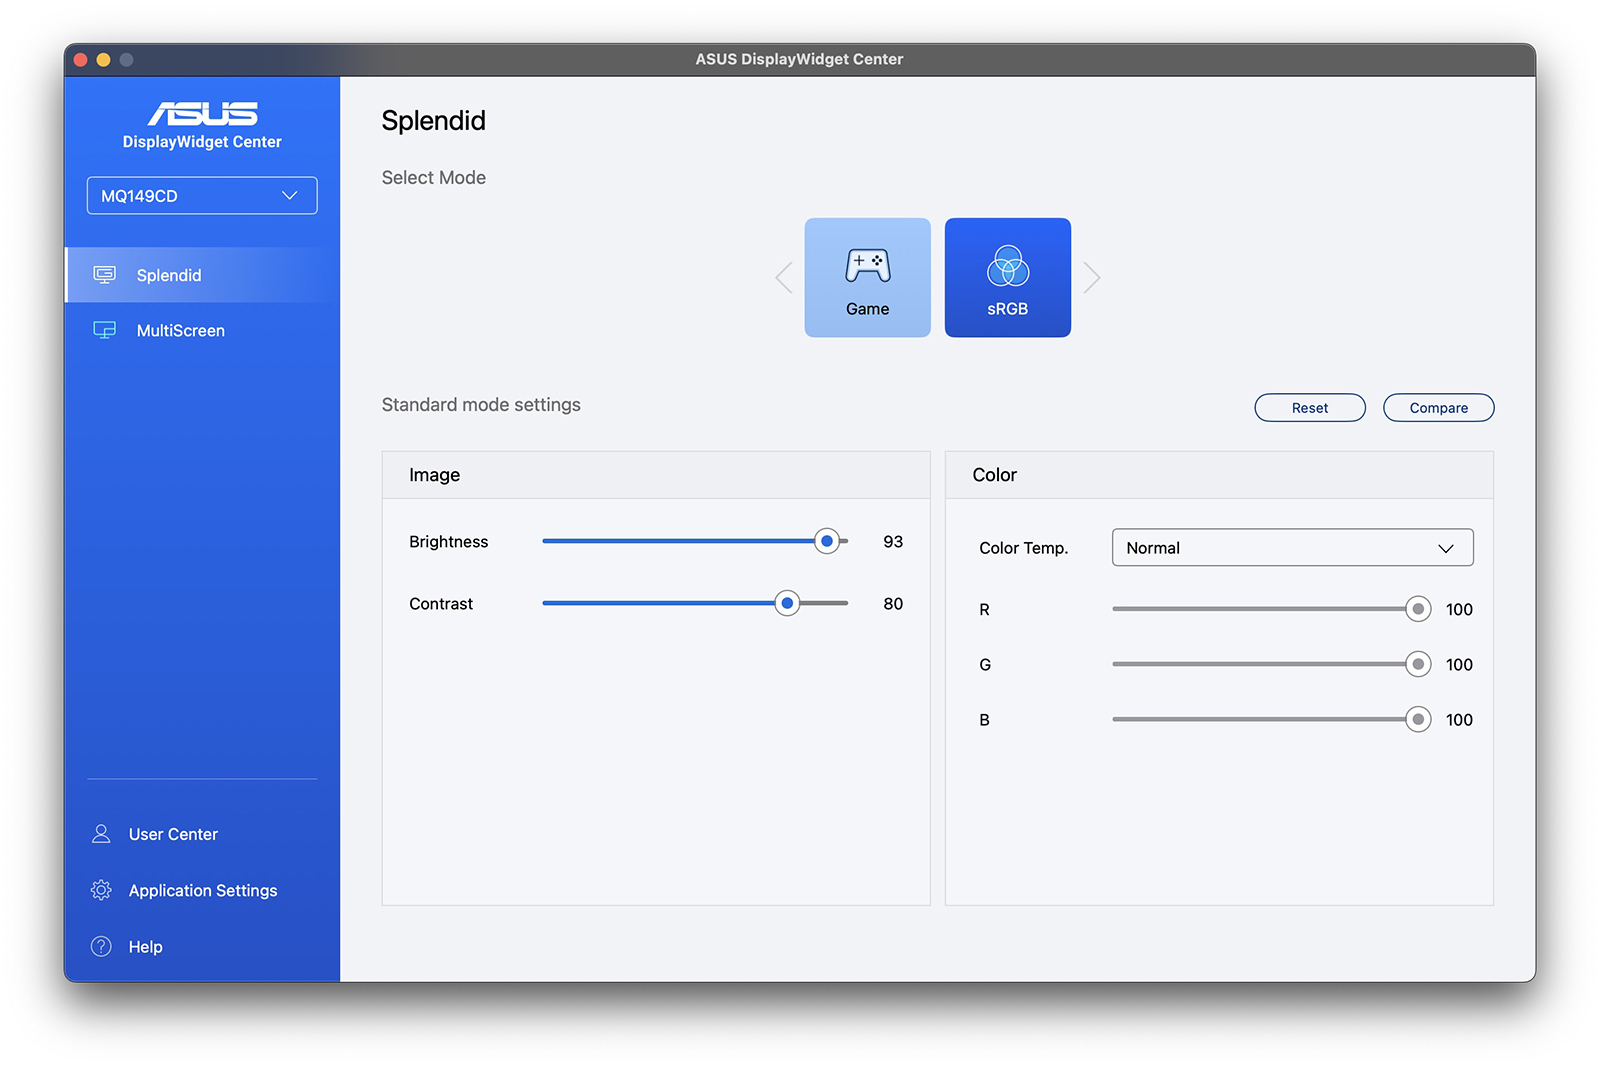The width and height of the screenshot is (1600, 1067).
Task: Show previous modes with the left arrow
Action: [784, 278]
